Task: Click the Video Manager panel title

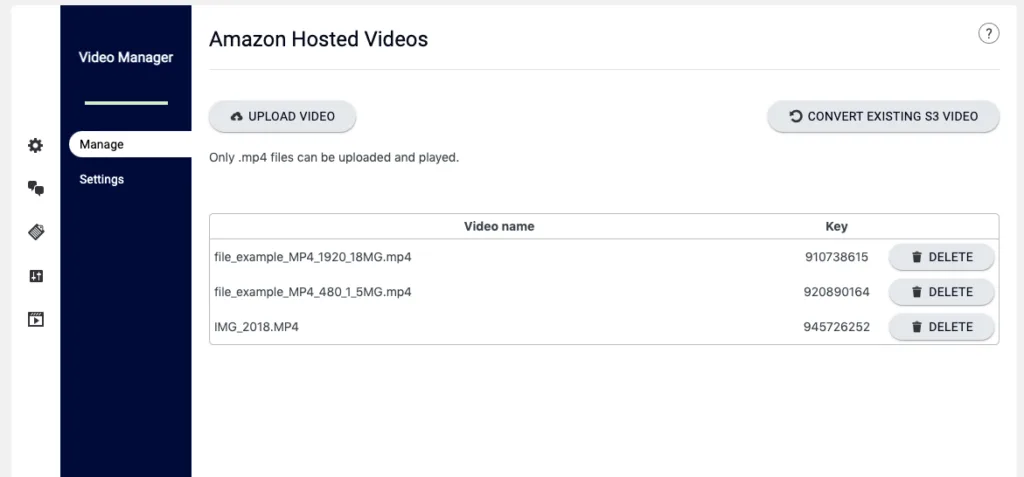Action: tap(126, 58)
